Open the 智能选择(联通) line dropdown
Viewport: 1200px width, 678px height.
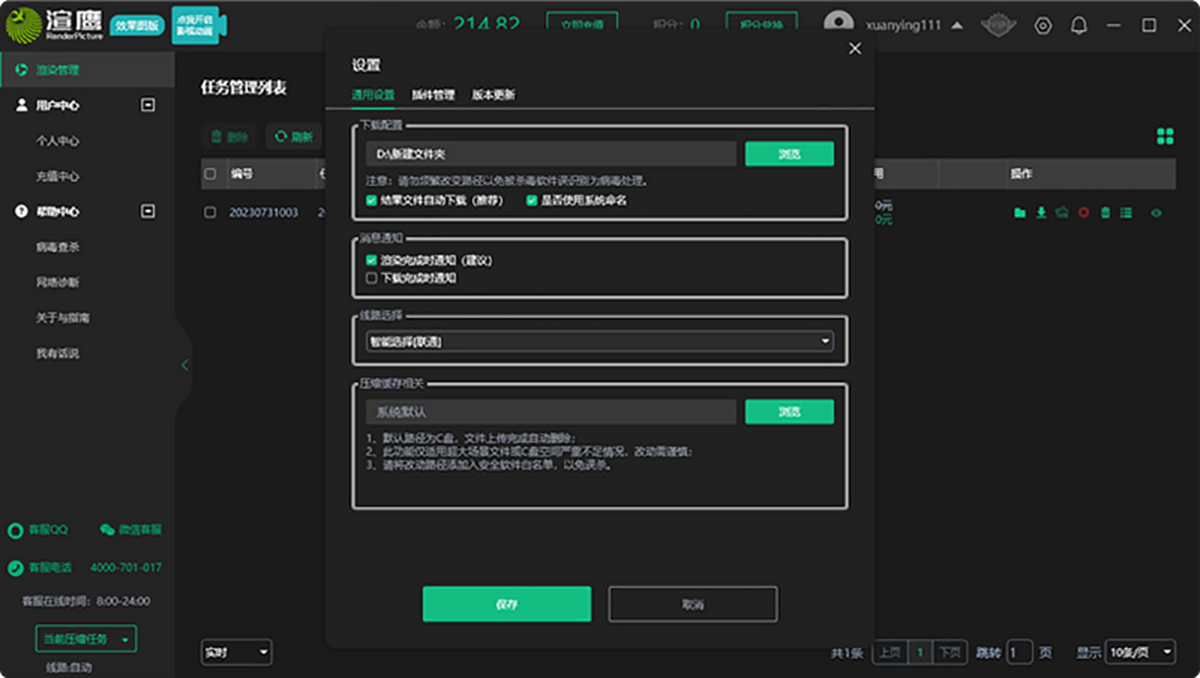(x=599, y=342)
